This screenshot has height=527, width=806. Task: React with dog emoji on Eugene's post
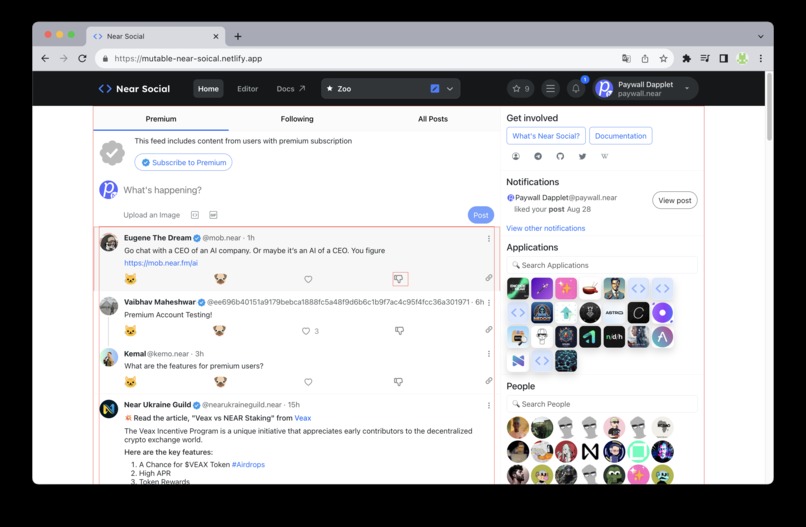pos(220,279)
